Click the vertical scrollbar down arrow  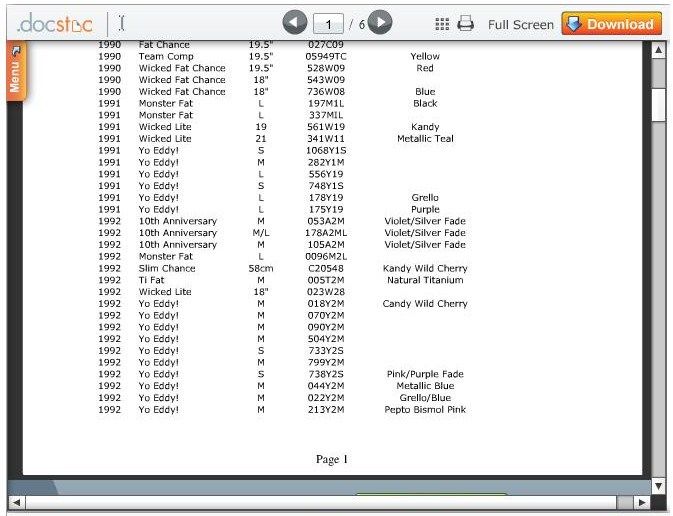pyautogui.click(x=658, y=486)
